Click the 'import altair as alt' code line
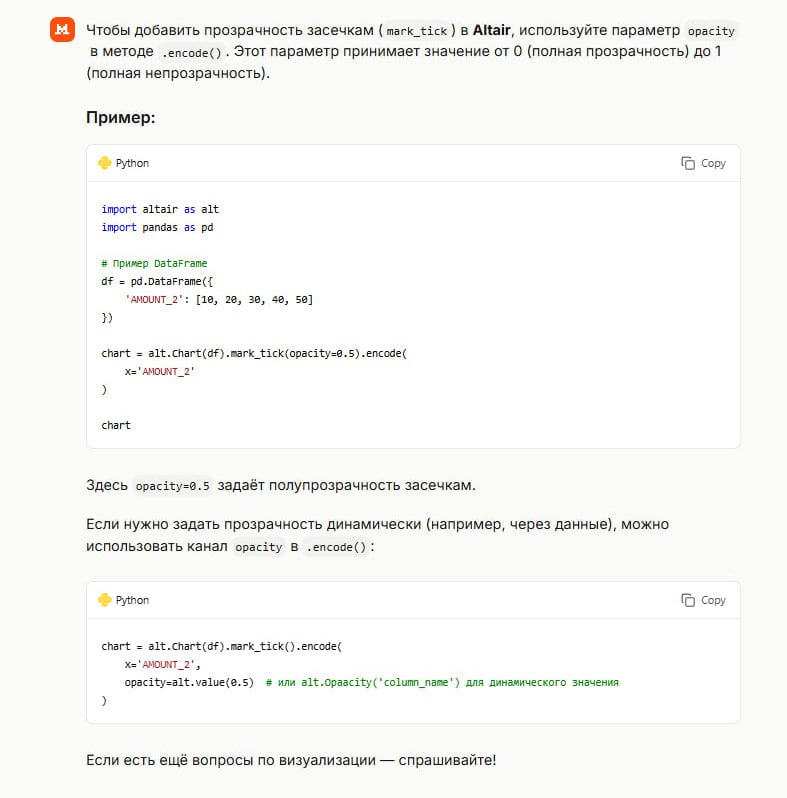The image size is (787, 798). [x=160, y=209]
